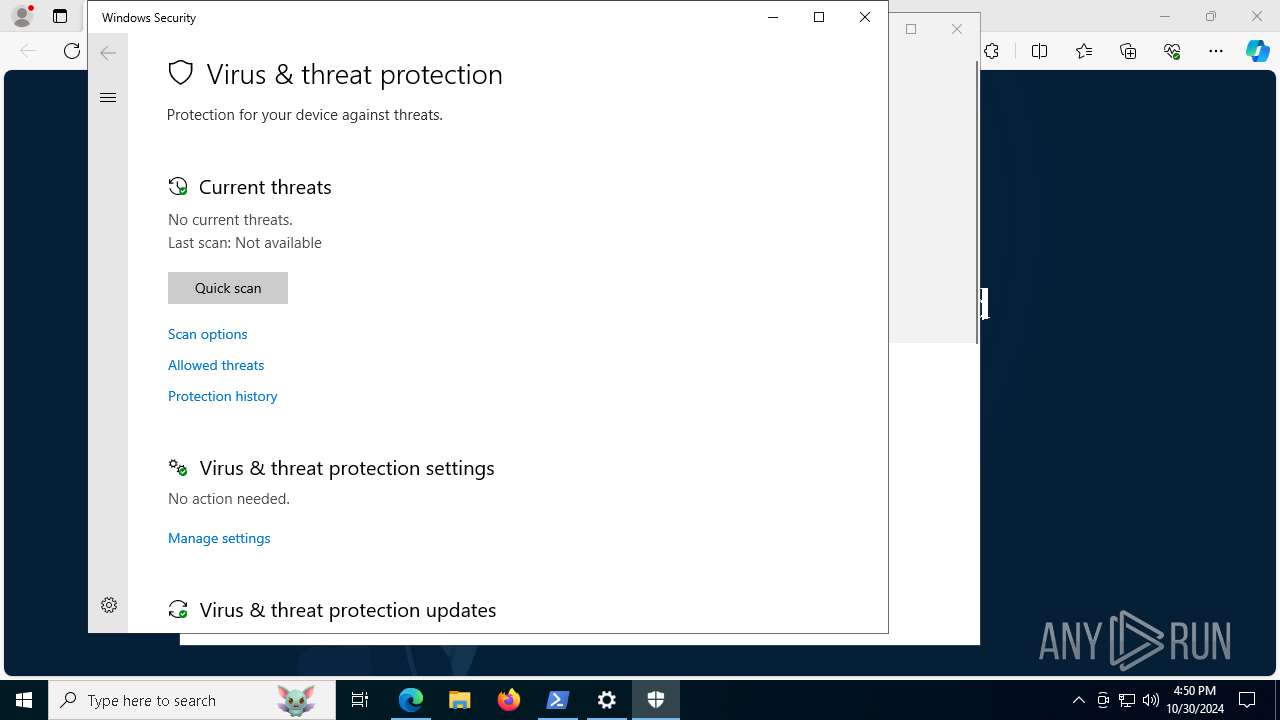Open taskbar clock and date

coord(1195,700)
